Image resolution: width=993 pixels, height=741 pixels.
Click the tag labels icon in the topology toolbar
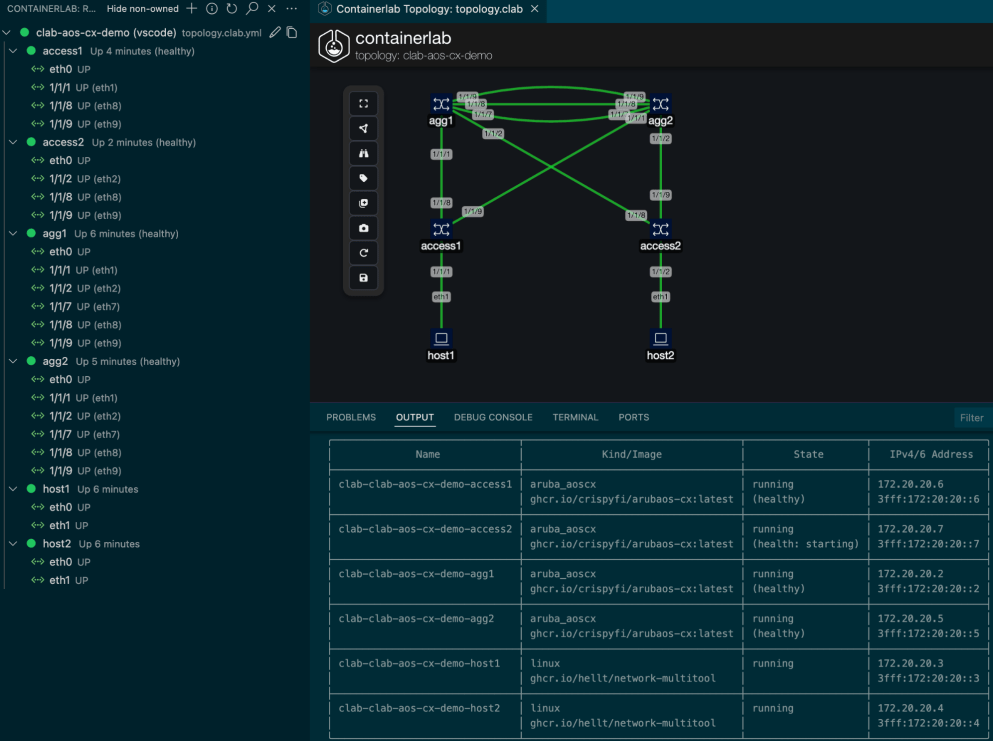(x=364, y=178)
